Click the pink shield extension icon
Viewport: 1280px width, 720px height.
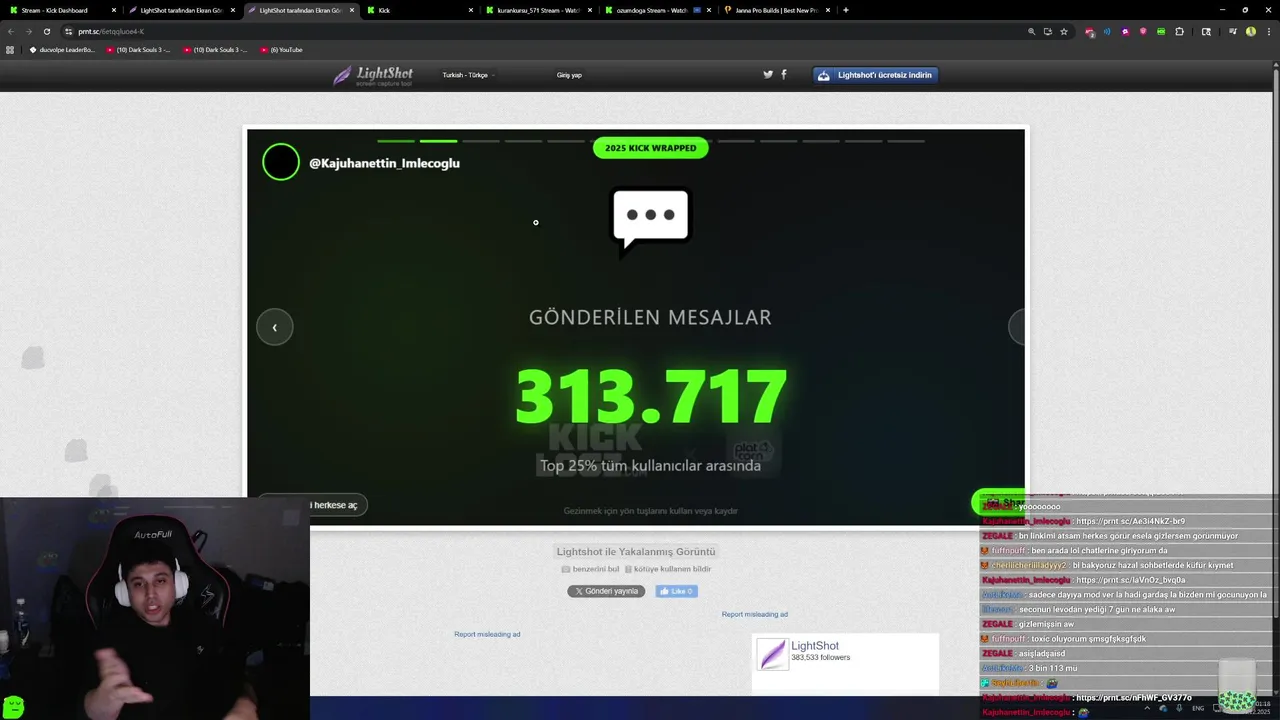click(1143, 31)
